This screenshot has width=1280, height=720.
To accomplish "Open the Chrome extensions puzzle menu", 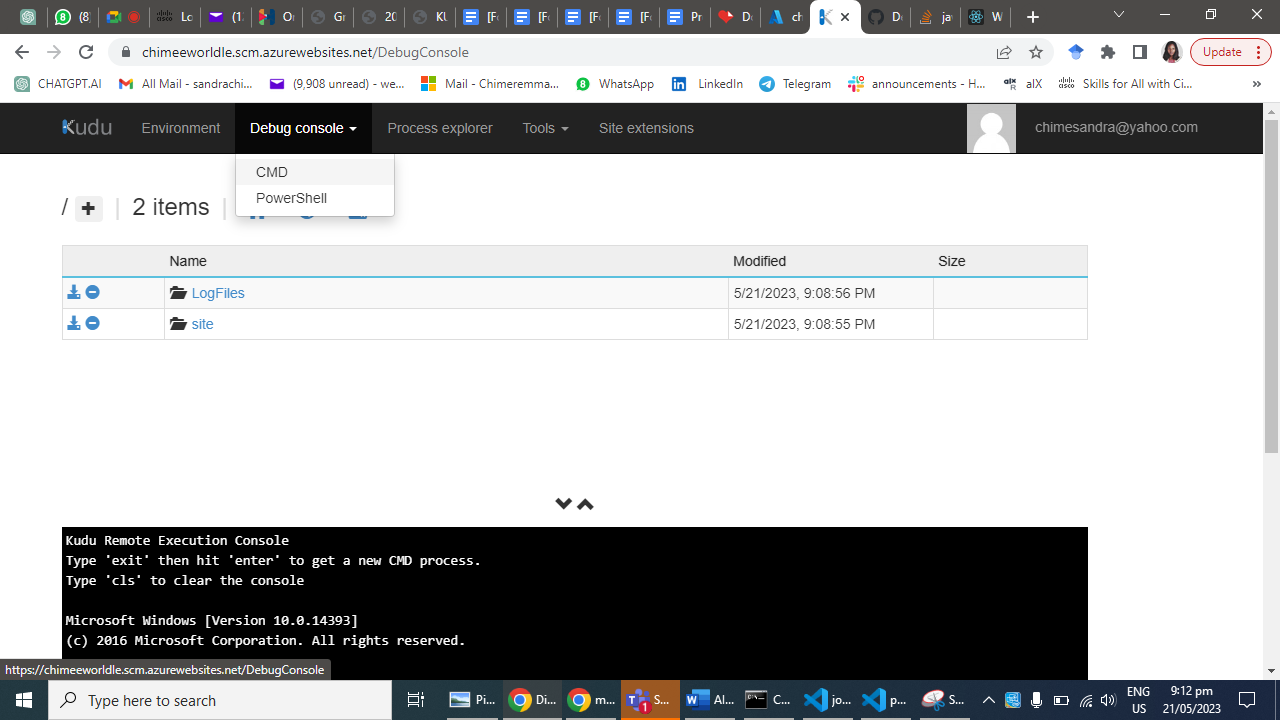I will (1108, 52).
